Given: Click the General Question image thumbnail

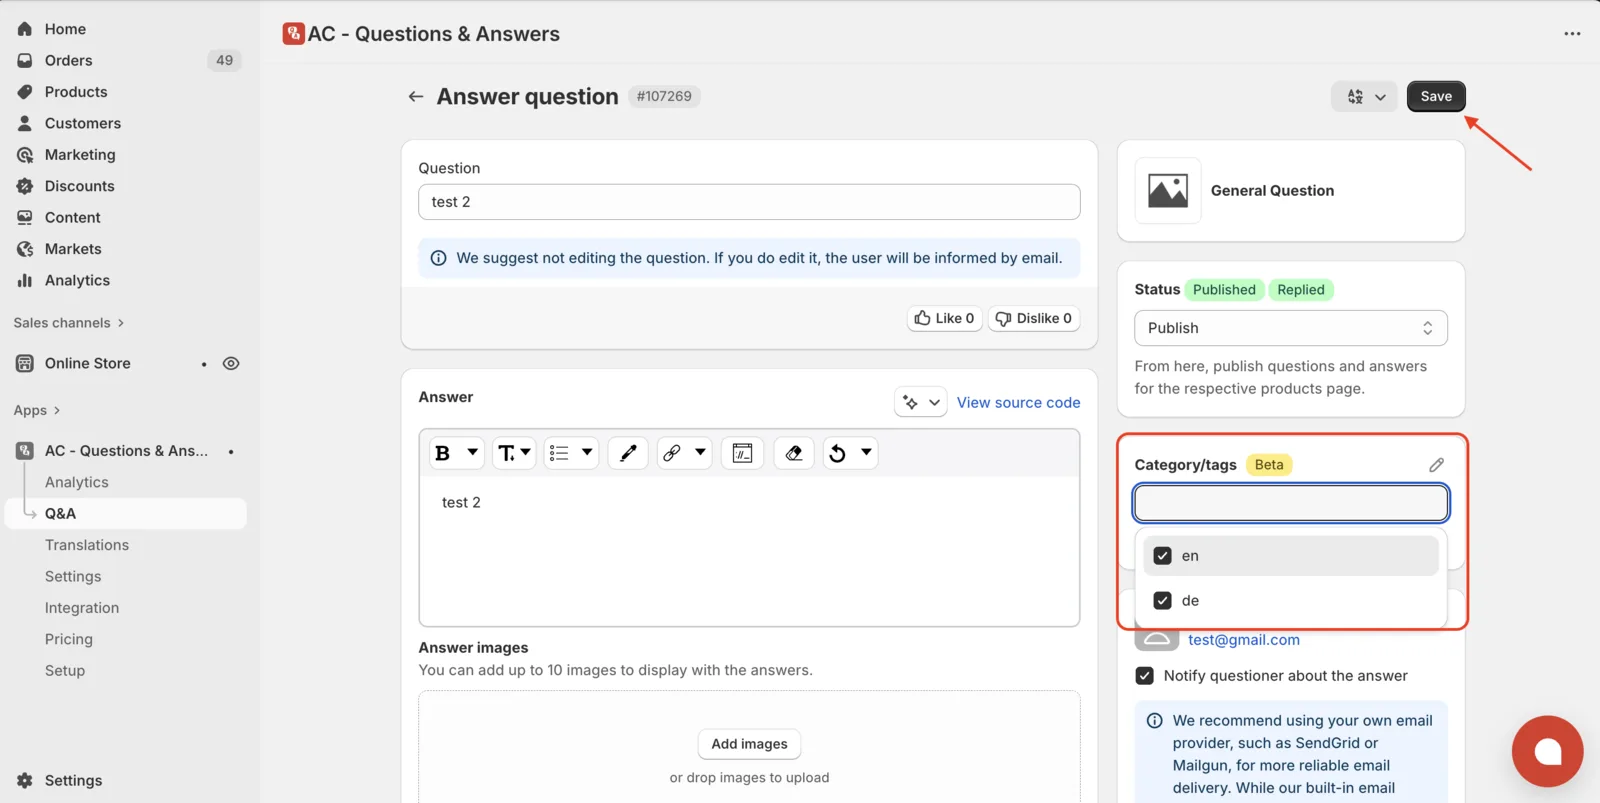Looking at the screenshot, I should pos(1168,190).
